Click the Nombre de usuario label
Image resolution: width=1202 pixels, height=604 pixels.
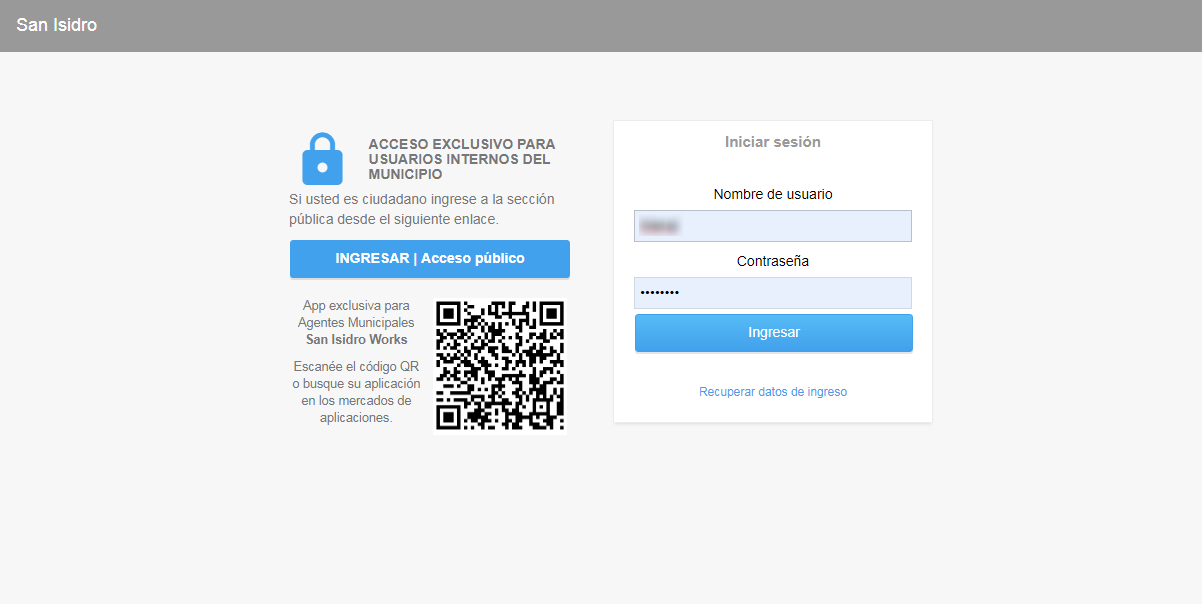(x=773, y=194)
